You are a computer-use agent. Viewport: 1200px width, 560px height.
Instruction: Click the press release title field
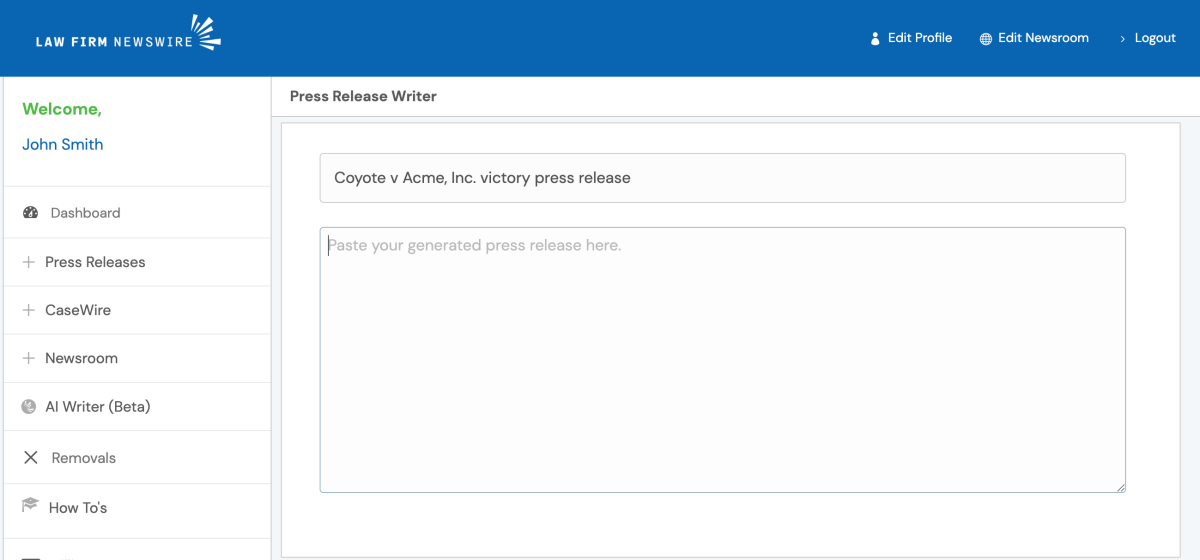[722, 178]
